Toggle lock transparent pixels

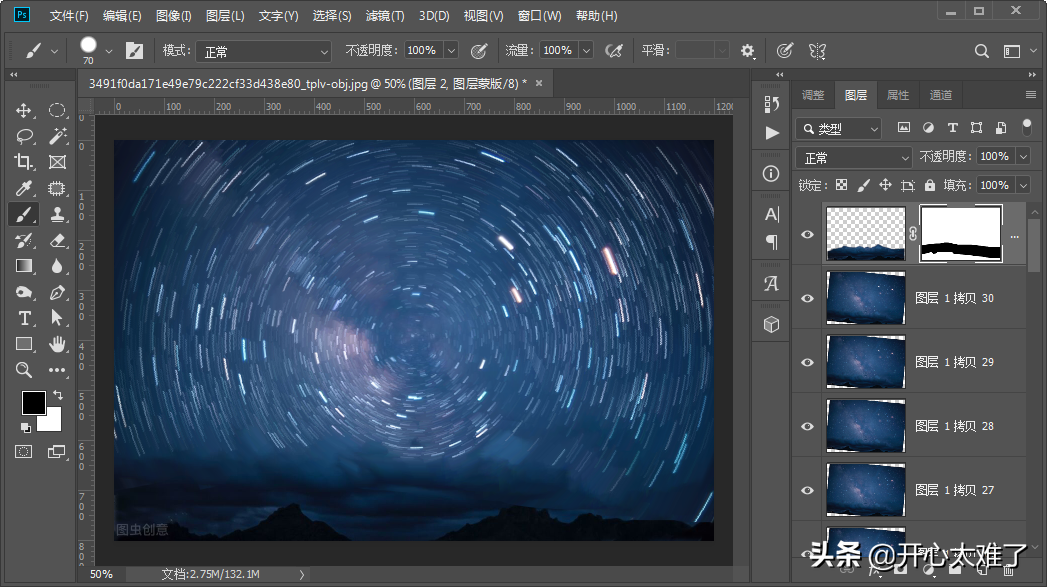pyautogui.click(x=842, y=185)
